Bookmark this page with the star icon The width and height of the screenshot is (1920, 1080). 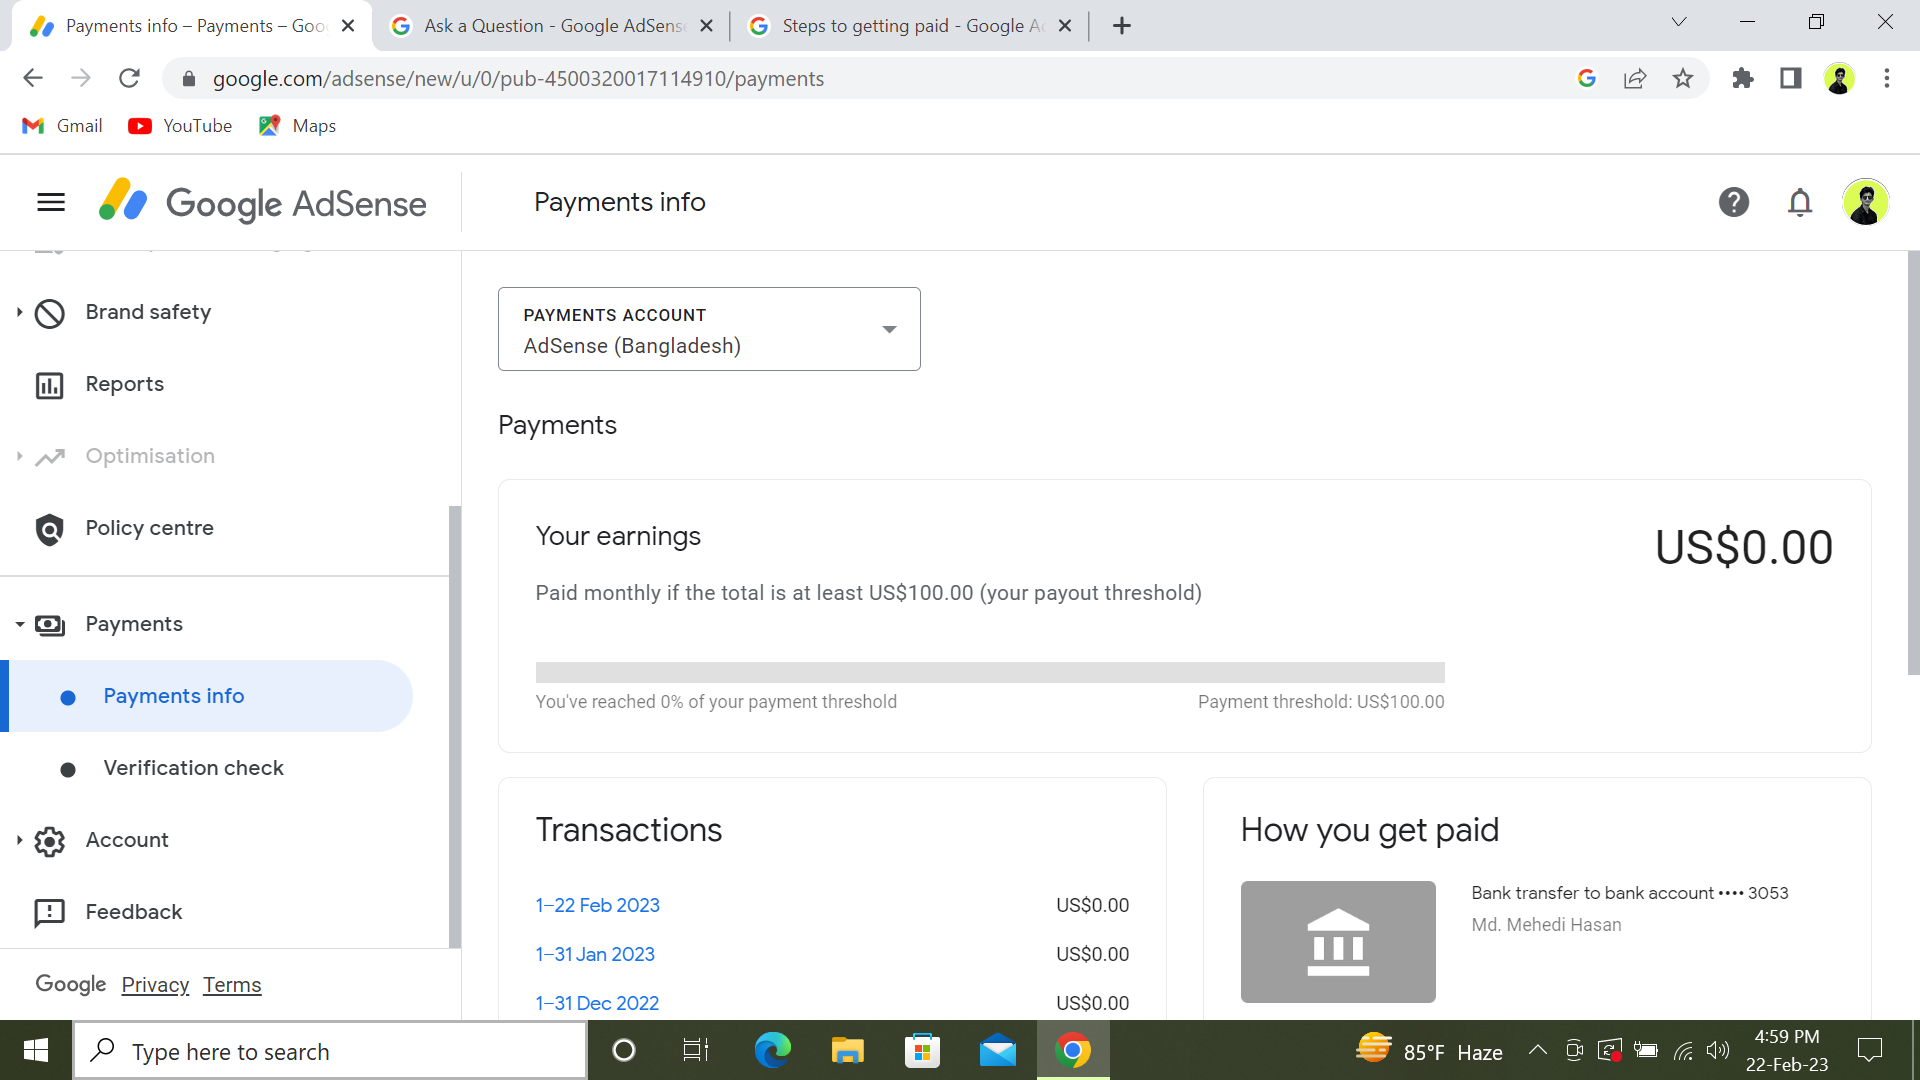tap(1683, 79)
